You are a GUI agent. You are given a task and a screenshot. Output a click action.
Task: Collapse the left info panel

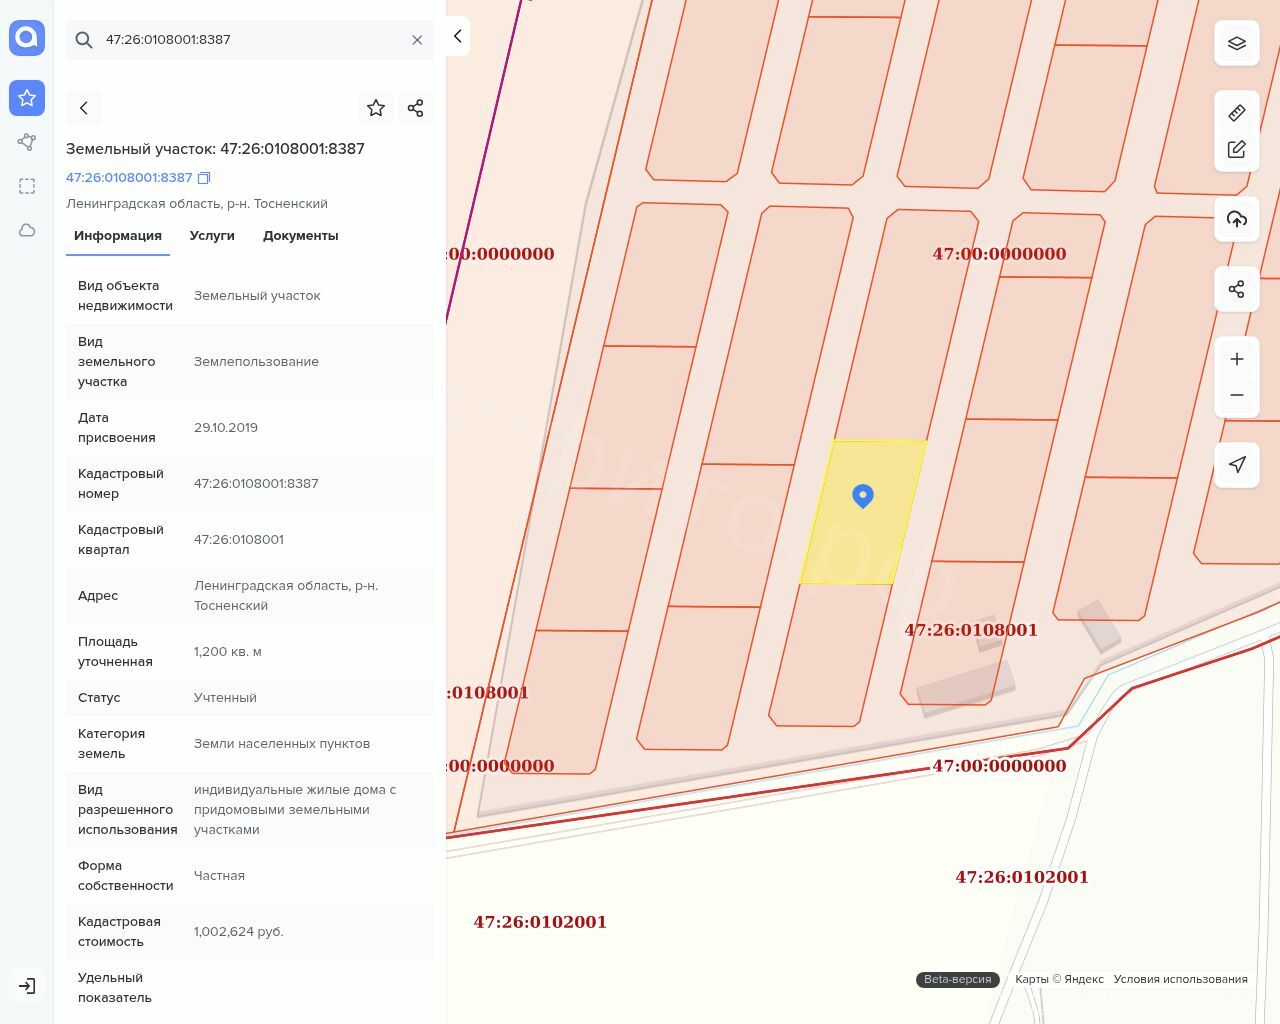coord(457,36)
